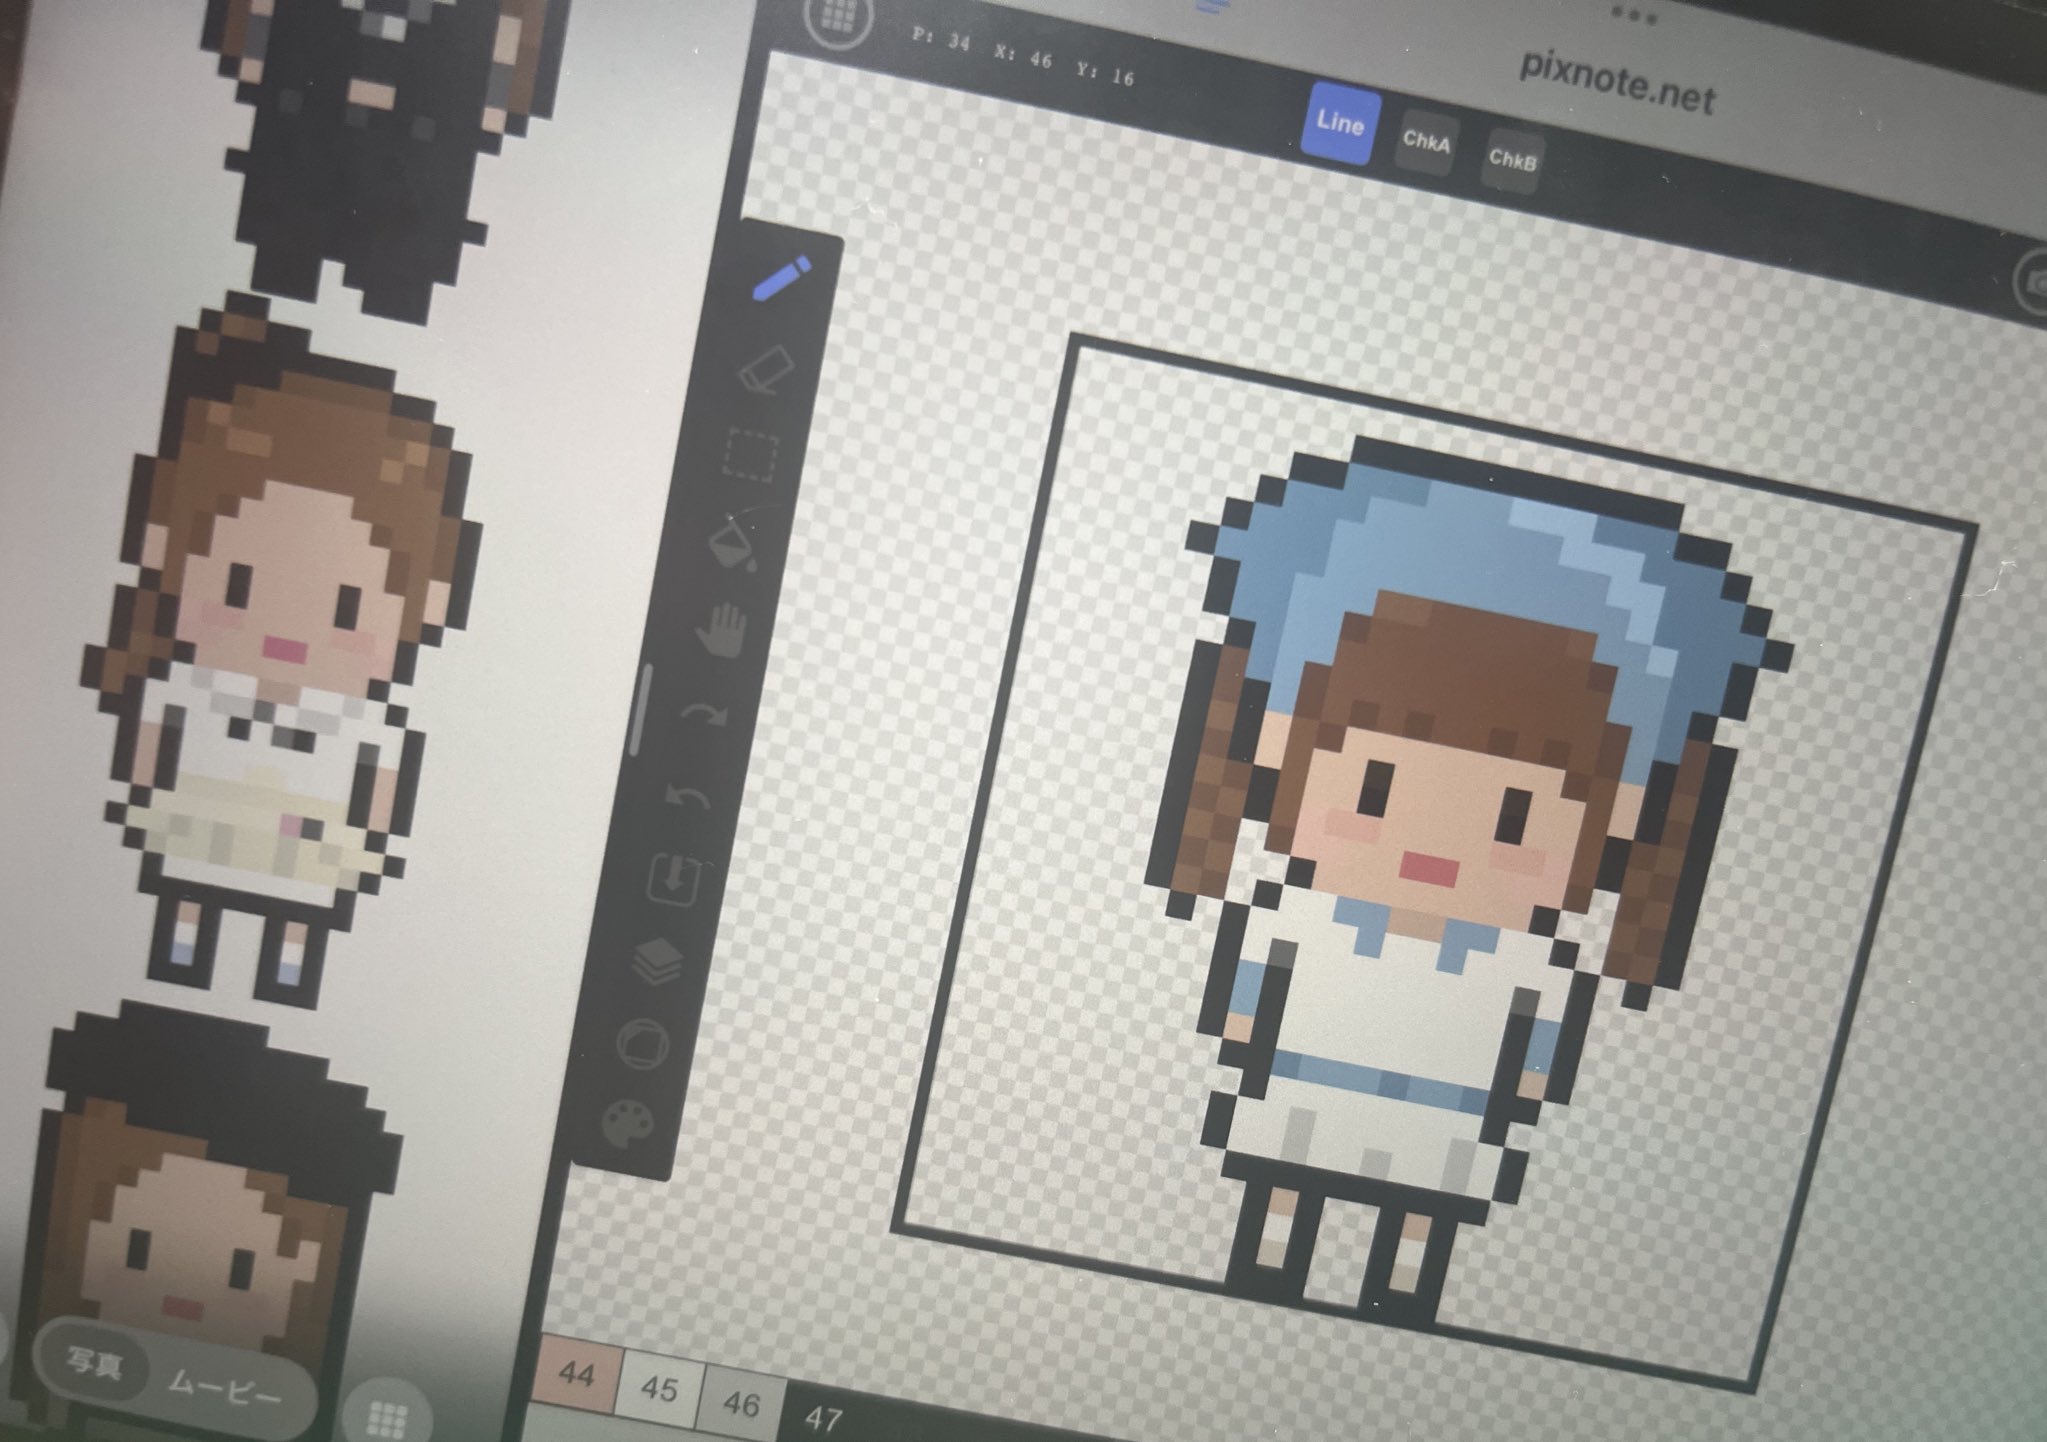Image resolution: width=2047 pixels, height=1442 pixels.
Task: Select the hand pan tool
Action: tap(722, 629)
